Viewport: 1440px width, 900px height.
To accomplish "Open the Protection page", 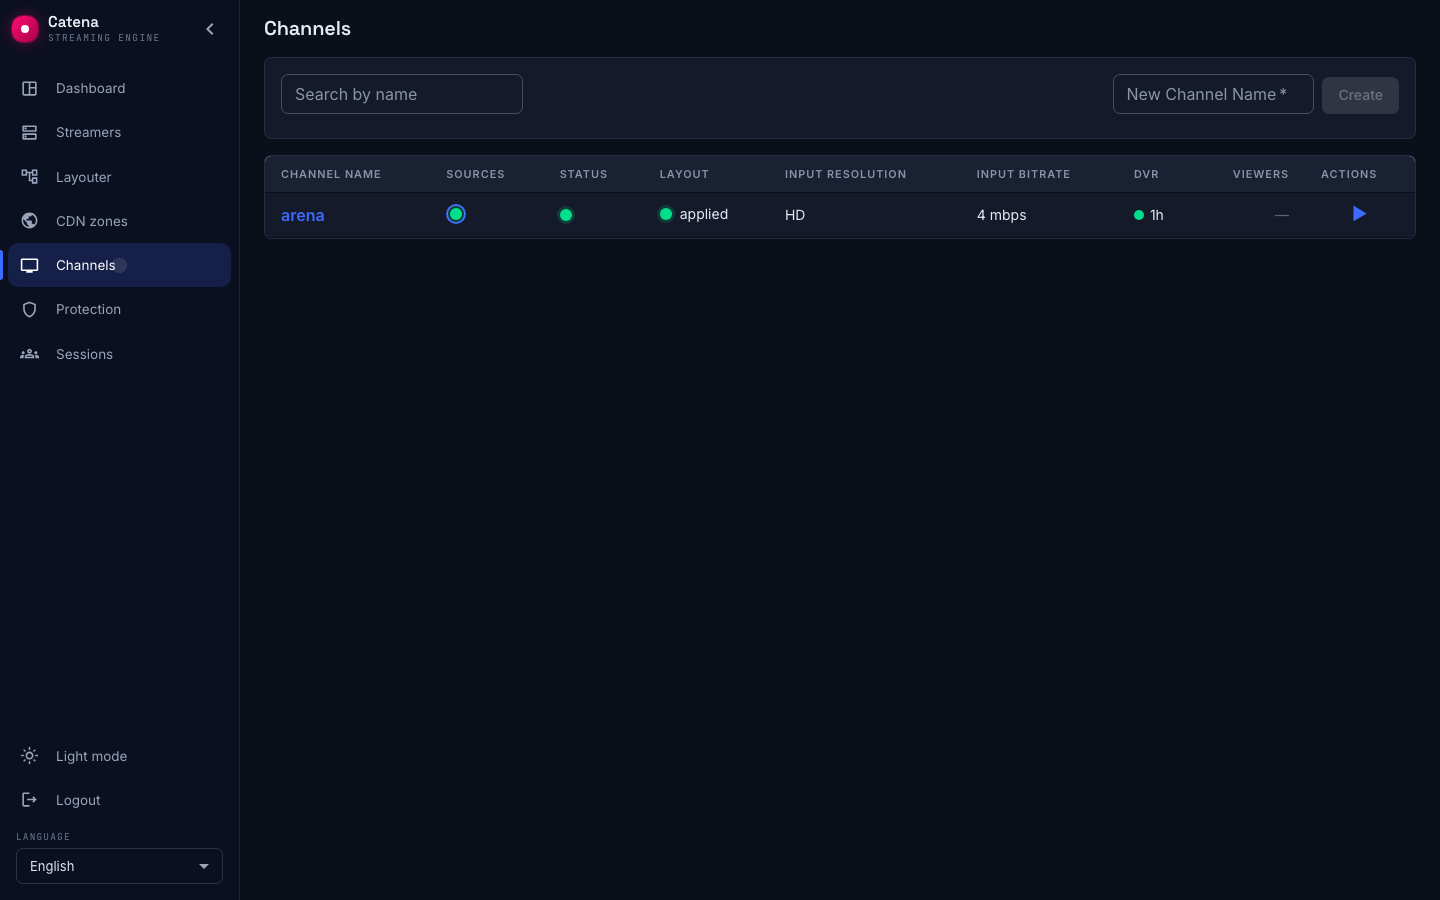I will click(119, 309).
